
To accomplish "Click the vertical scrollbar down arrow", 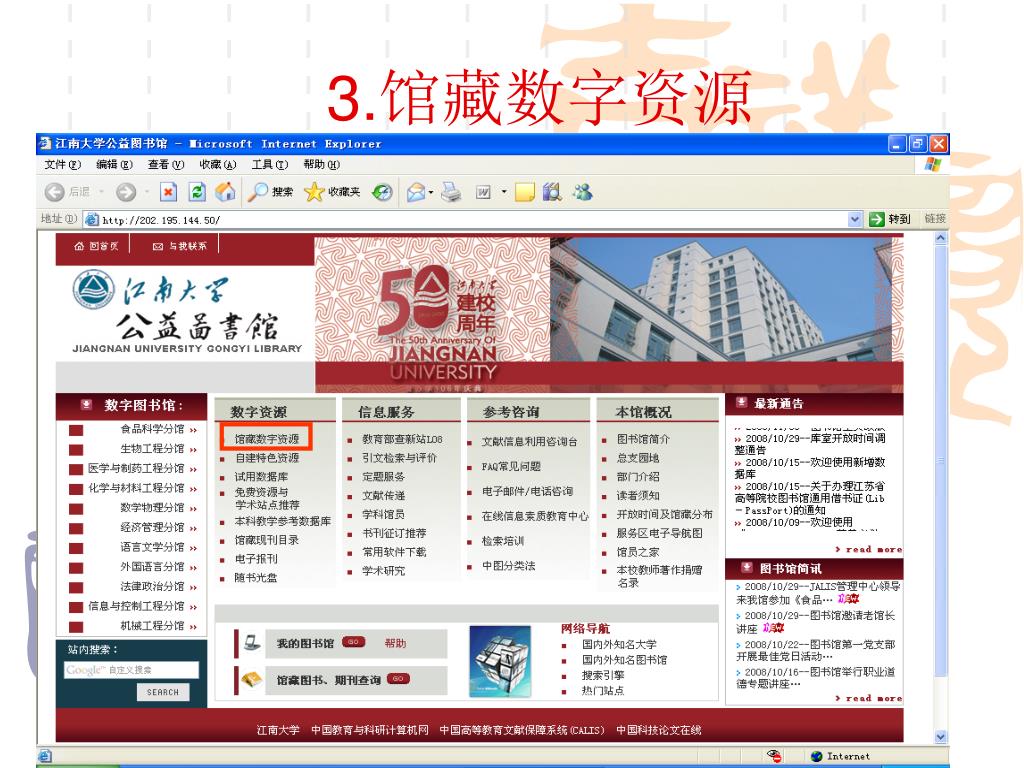I will coord(940,737).
